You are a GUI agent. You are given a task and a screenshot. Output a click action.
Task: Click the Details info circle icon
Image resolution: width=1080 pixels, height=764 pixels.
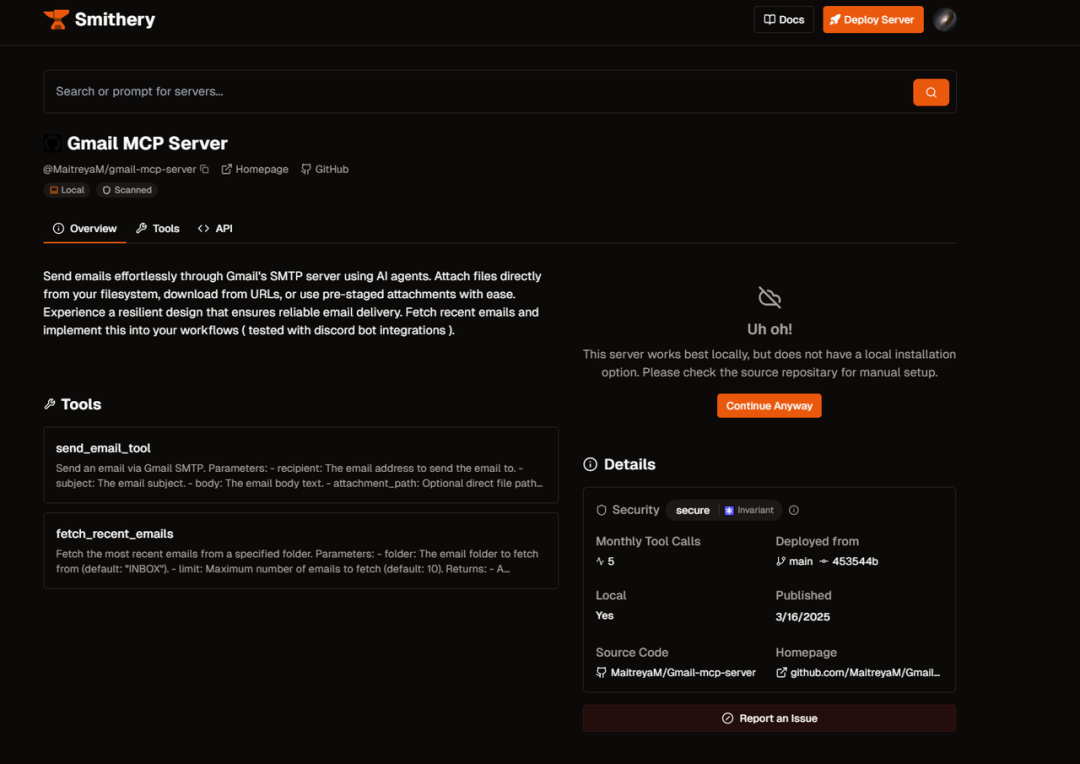coord(590,464)
